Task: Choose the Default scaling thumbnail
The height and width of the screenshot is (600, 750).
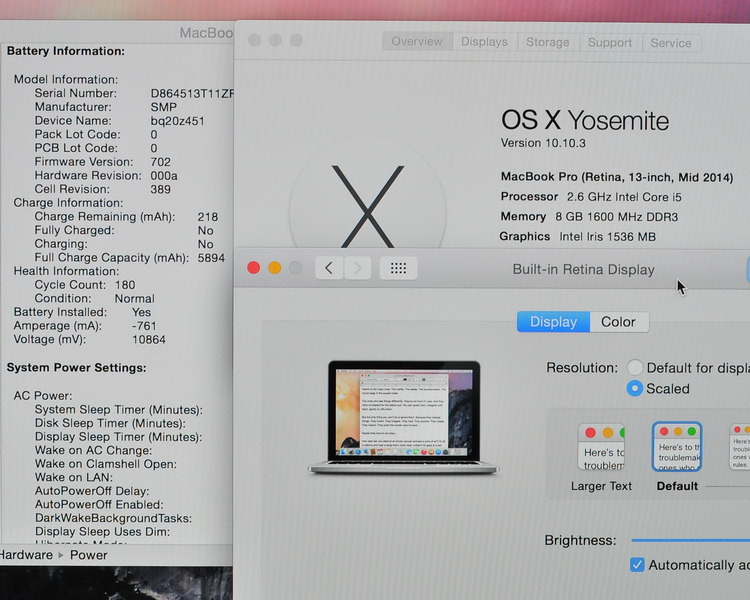Action: point(677,446)
